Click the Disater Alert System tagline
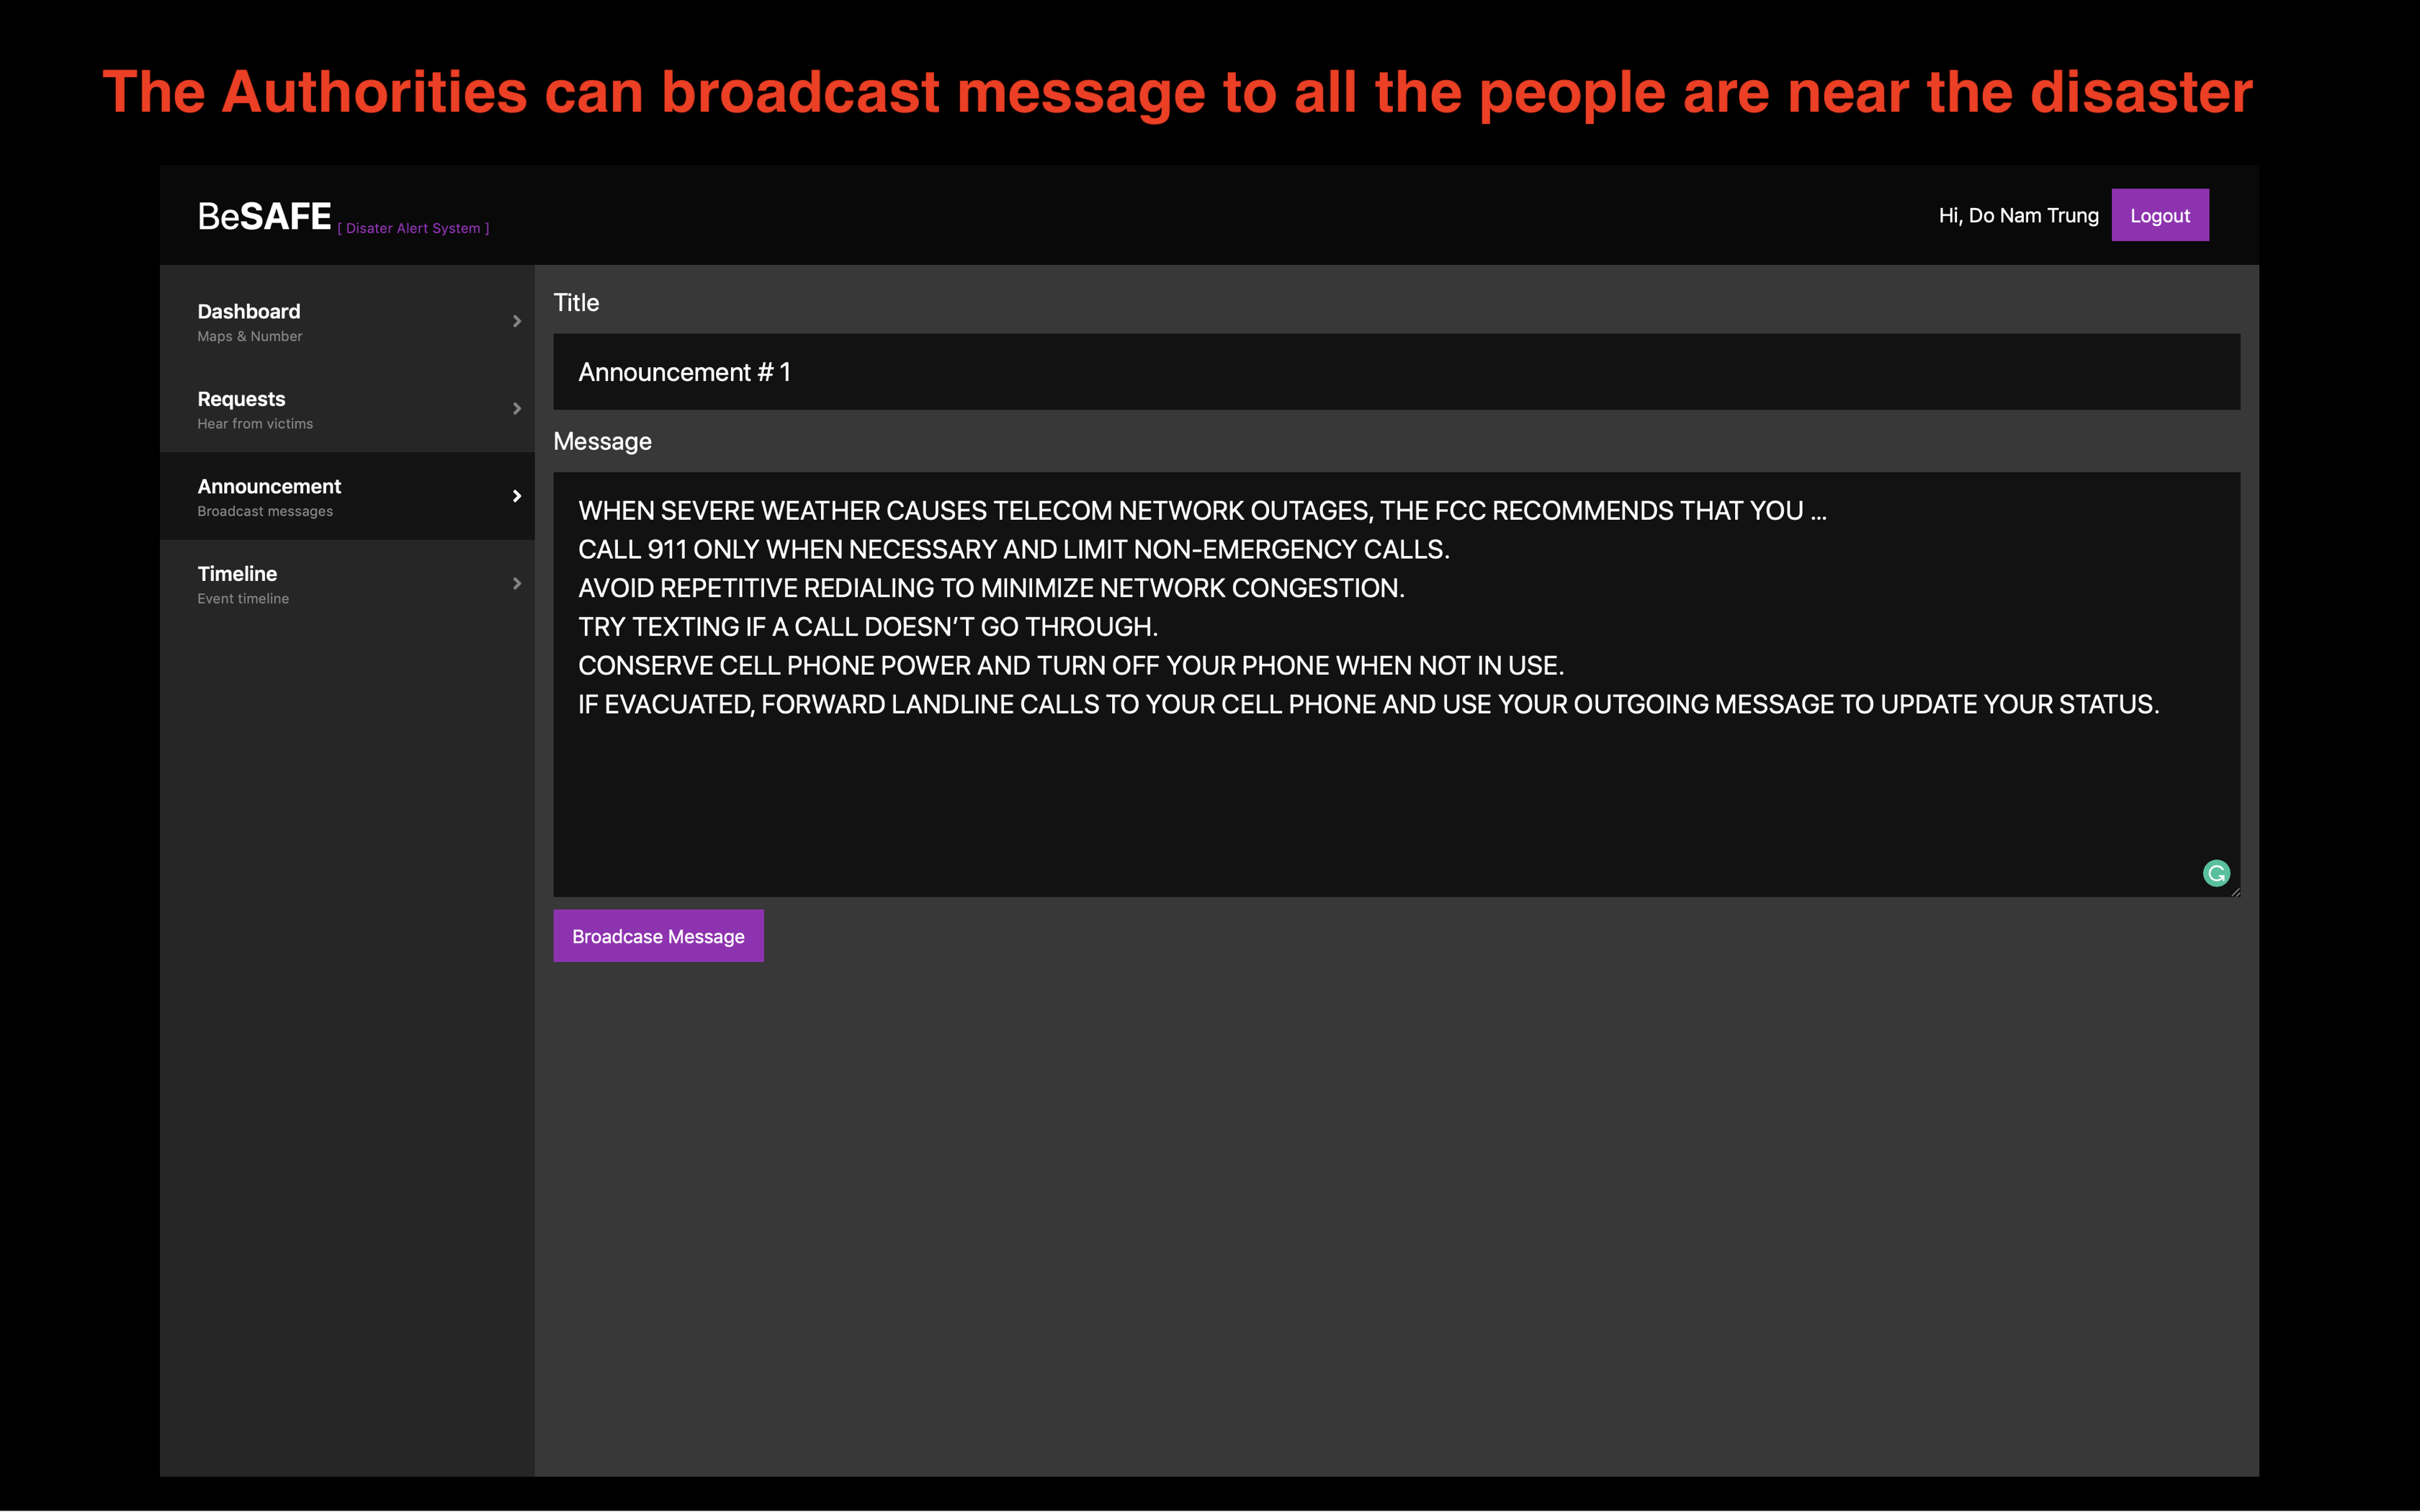2420x1512 pixels. [413, 229]
